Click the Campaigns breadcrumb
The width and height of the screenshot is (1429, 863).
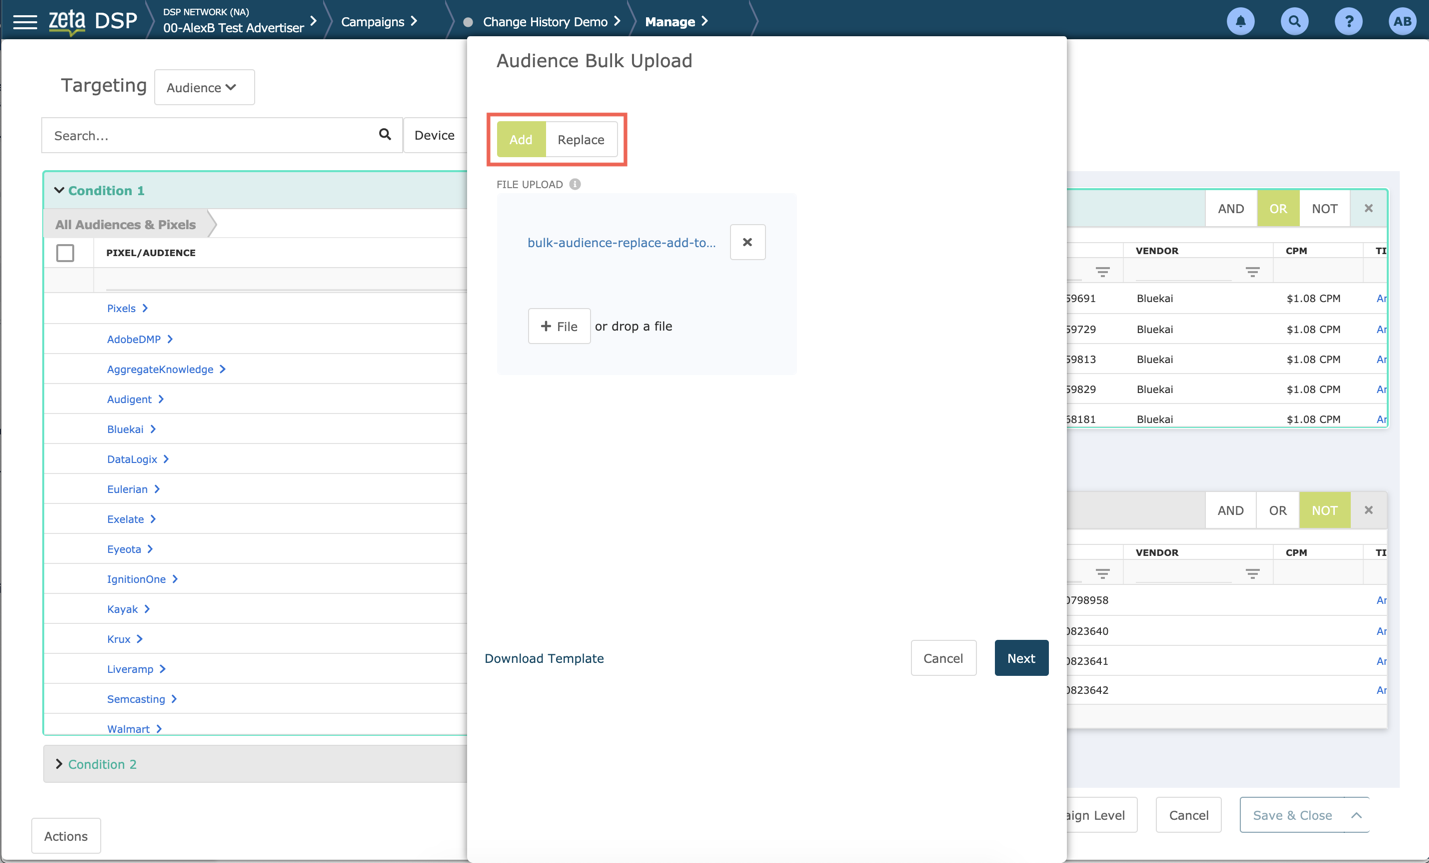pyautogui.click(x=373, y=21)
